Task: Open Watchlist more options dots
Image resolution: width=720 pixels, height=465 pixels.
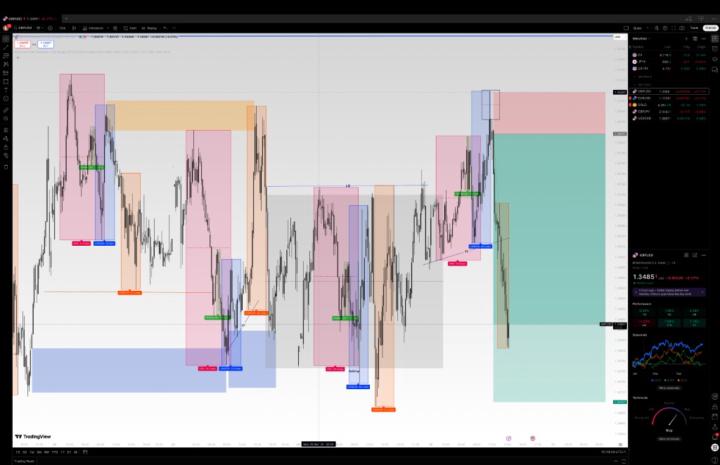Action: click(x=703, y=39)
